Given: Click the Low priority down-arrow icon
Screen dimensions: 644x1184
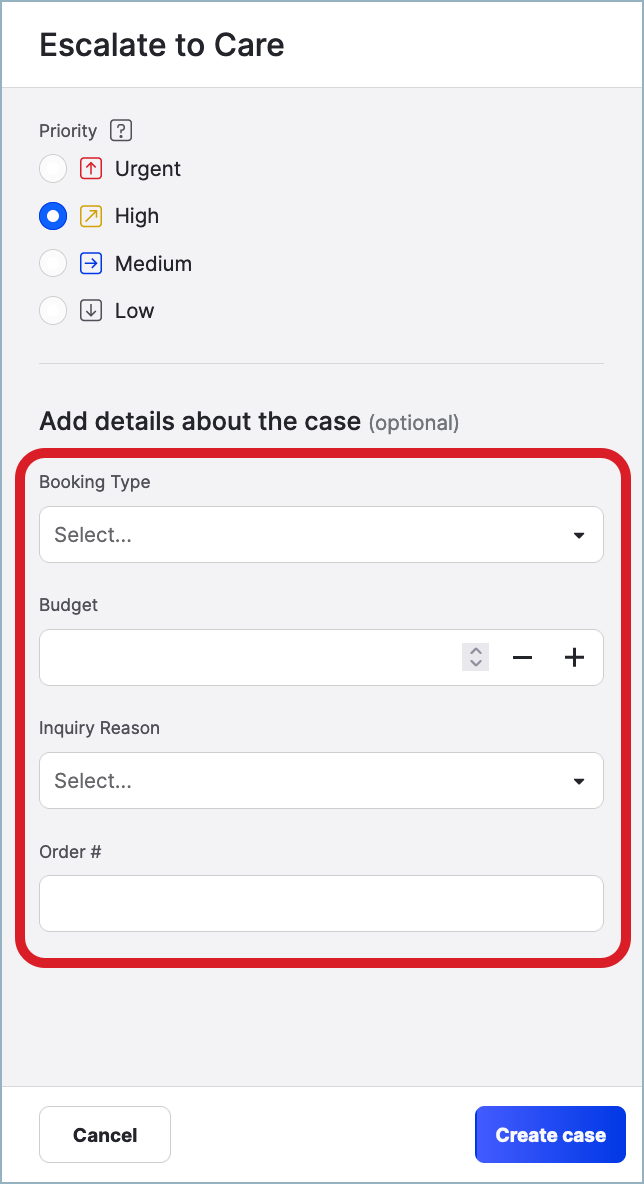Looking at the screenshot, I should click(x=91, y=311).
